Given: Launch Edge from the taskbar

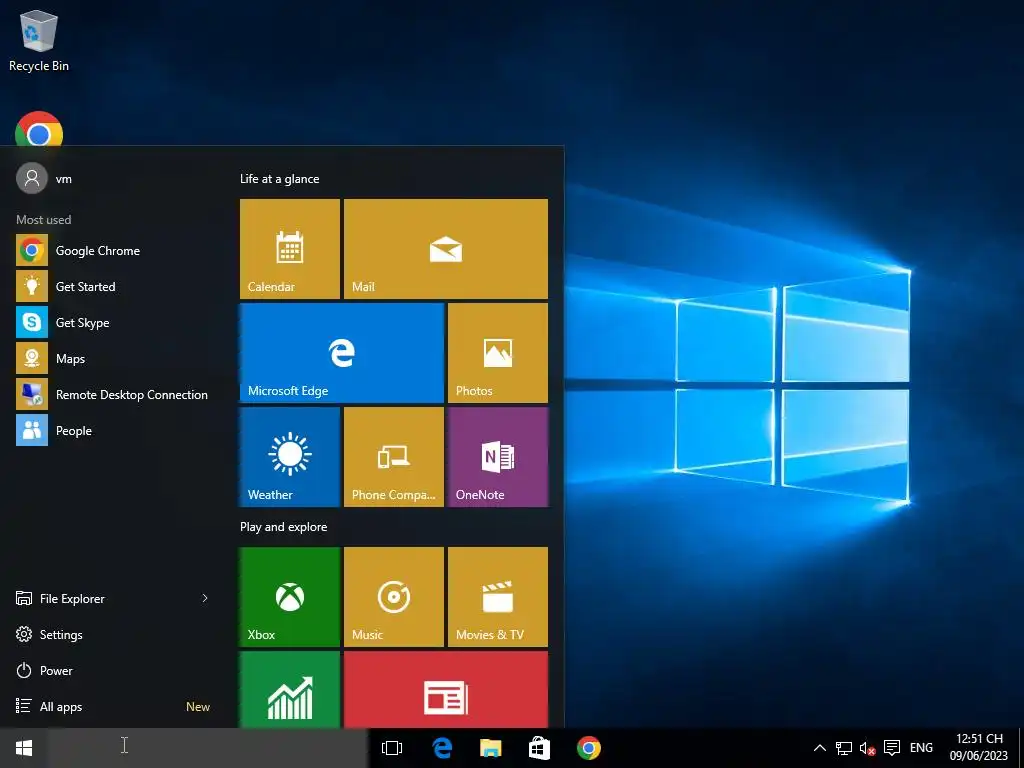Looking at the screenshot, I should [442, 748].
